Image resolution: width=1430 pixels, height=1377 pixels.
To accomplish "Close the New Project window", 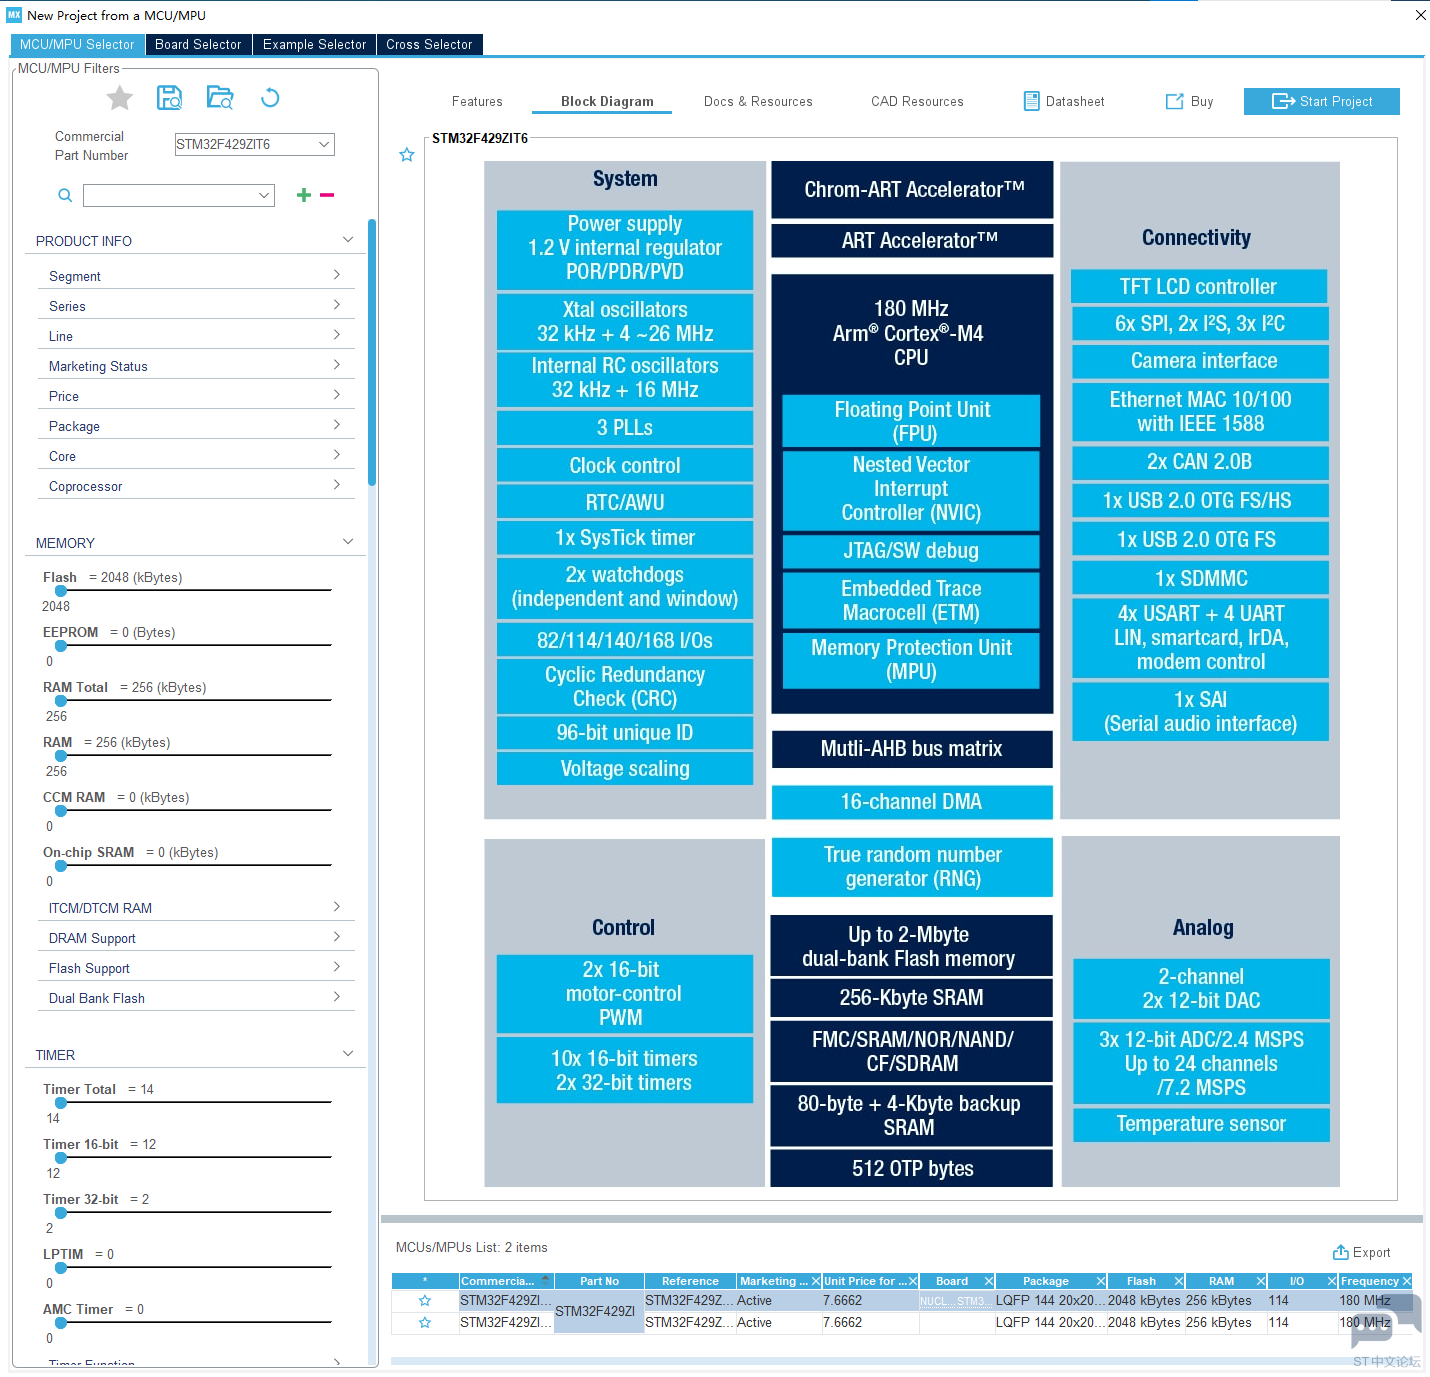I will tap(1420, 15).
